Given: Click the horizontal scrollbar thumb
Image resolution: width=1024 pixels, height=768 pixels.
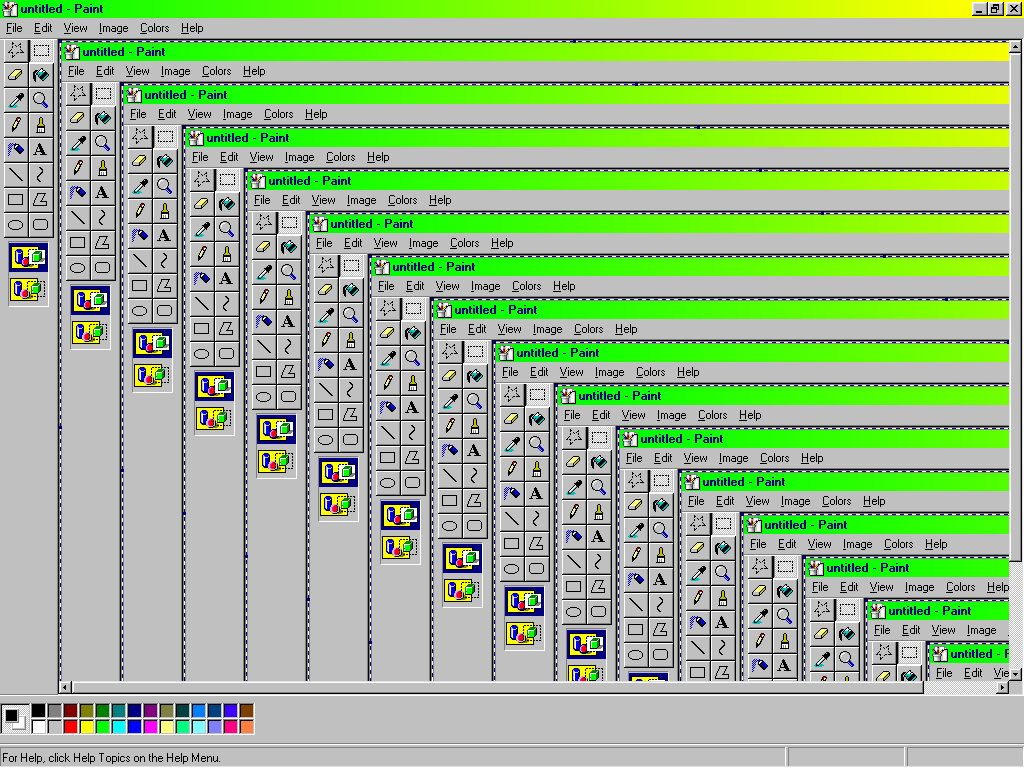Looking at the screenshot, I should click(x=498, y=687).
